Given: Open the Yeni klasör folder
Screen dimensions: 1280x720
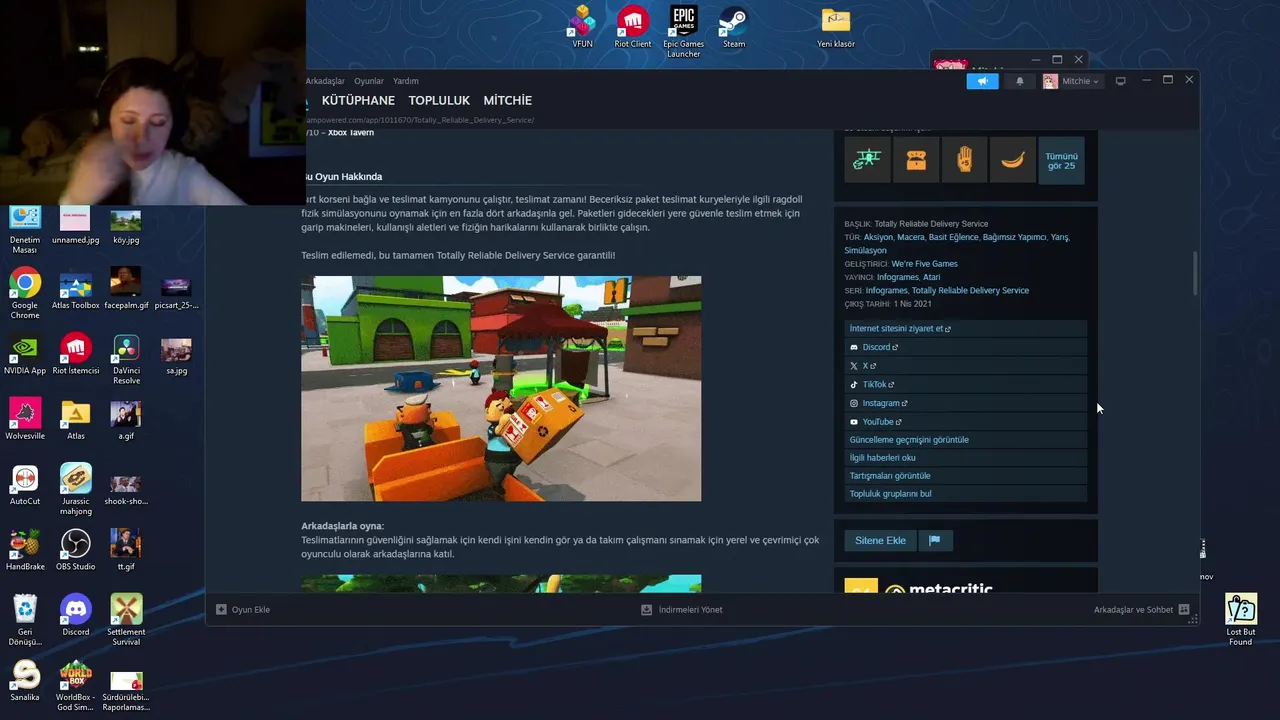Looking at the screenshot, I should (836, 27).
